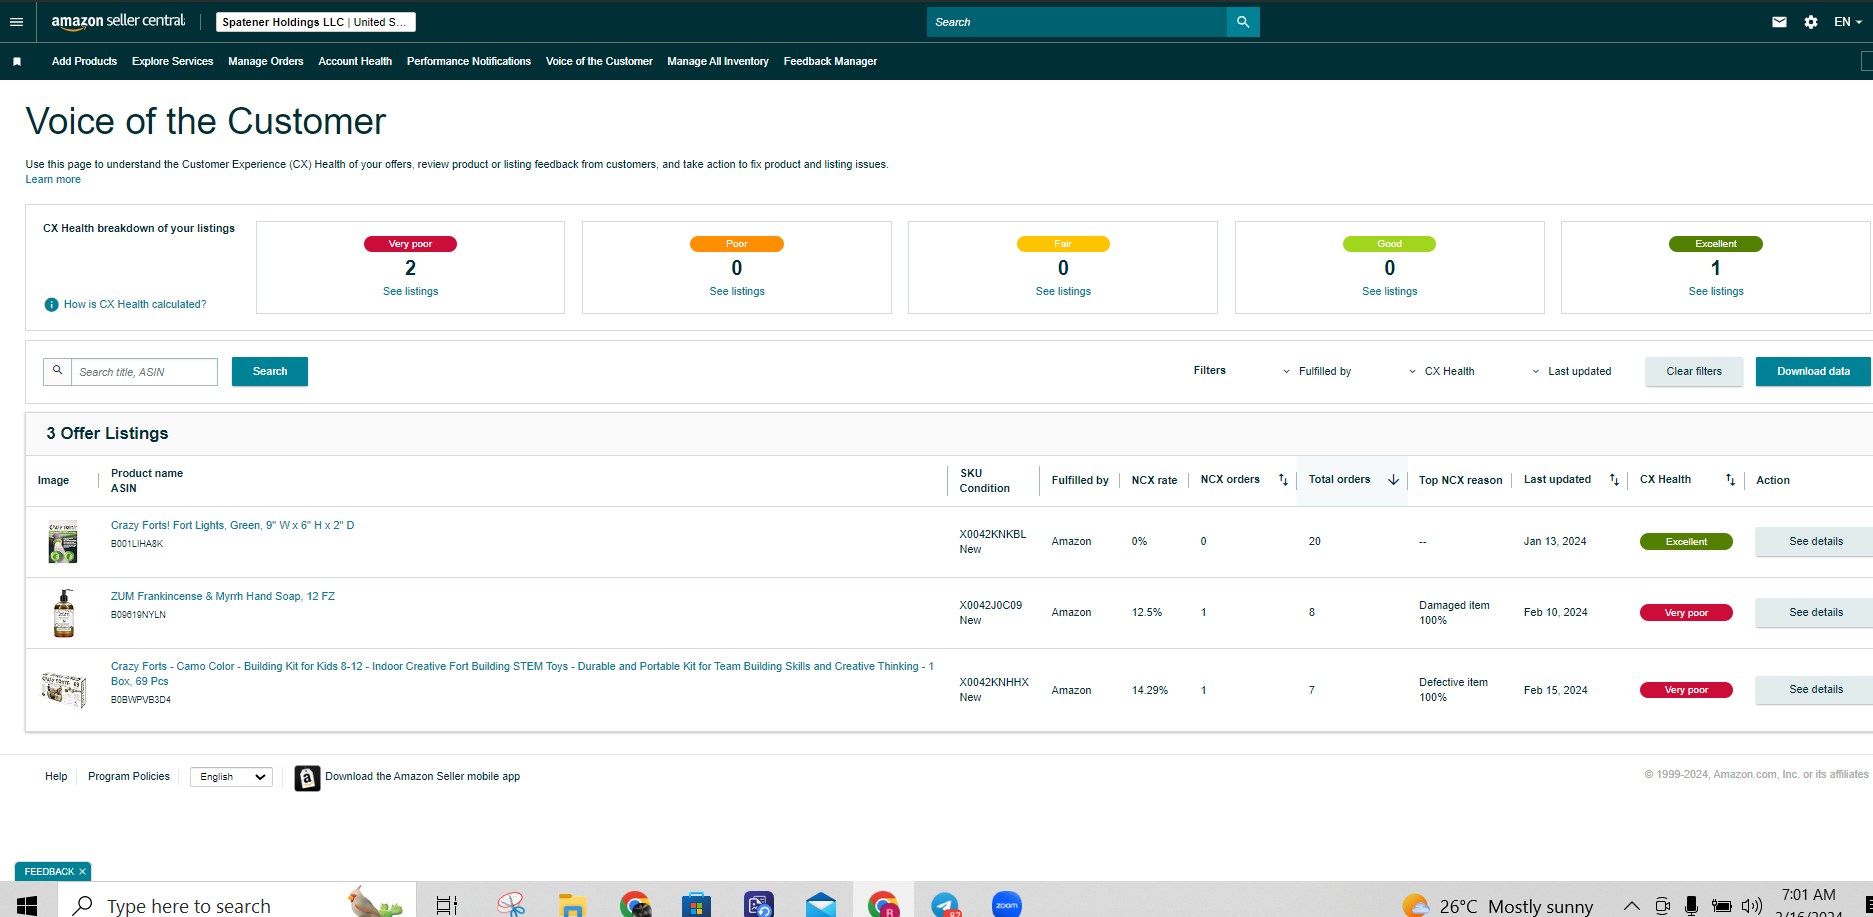Click the Amazon Seller Central logo
1873x917 pixels.
click(x=118, y=21)
